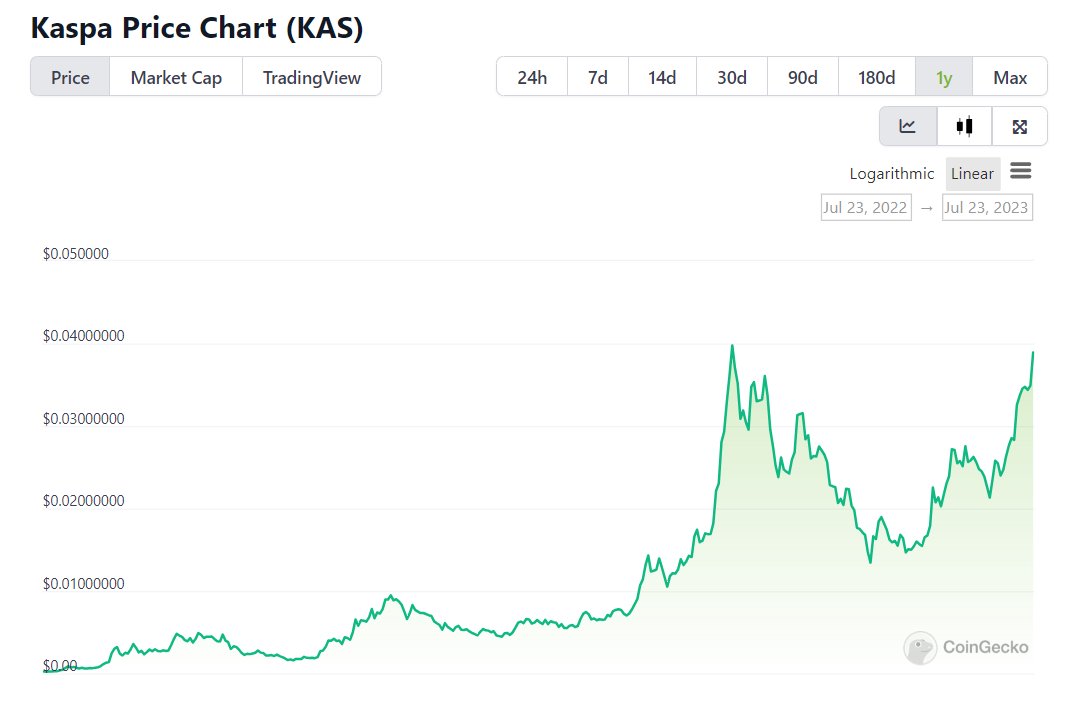1070x705 pixels.
Task: Switch to line chart view icon
Action: [908, 126]
